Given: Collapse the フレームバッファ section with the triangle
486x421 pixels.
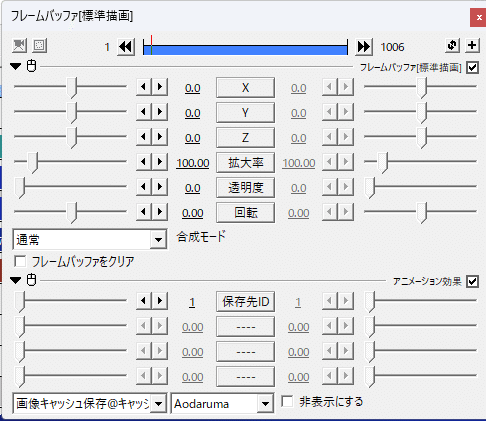Looking at the screenshot, I should [15, 66].
